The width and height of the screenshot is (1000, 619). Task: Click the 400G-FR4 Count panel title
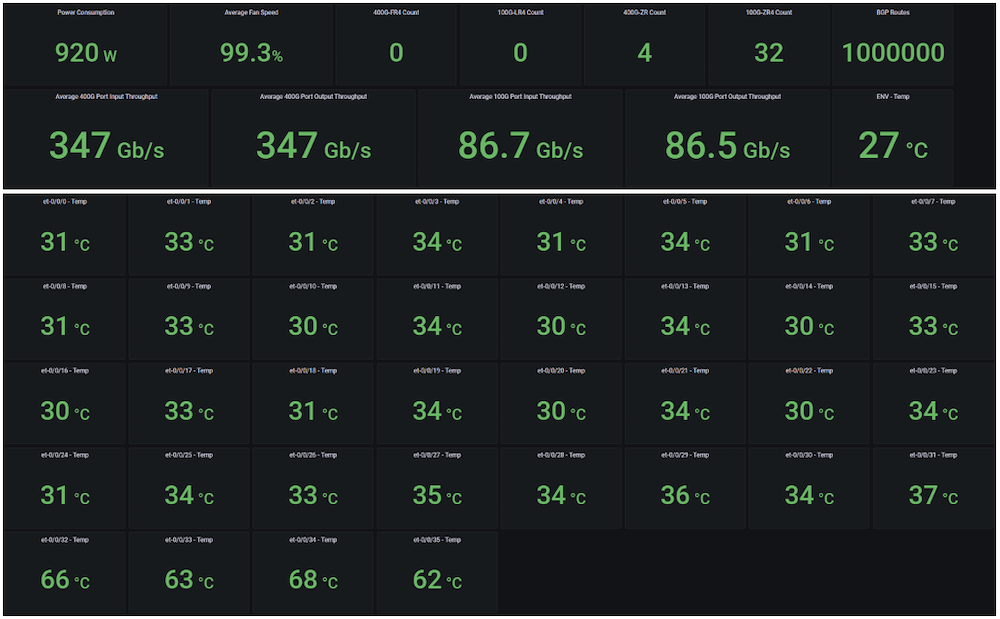point(396,12)
